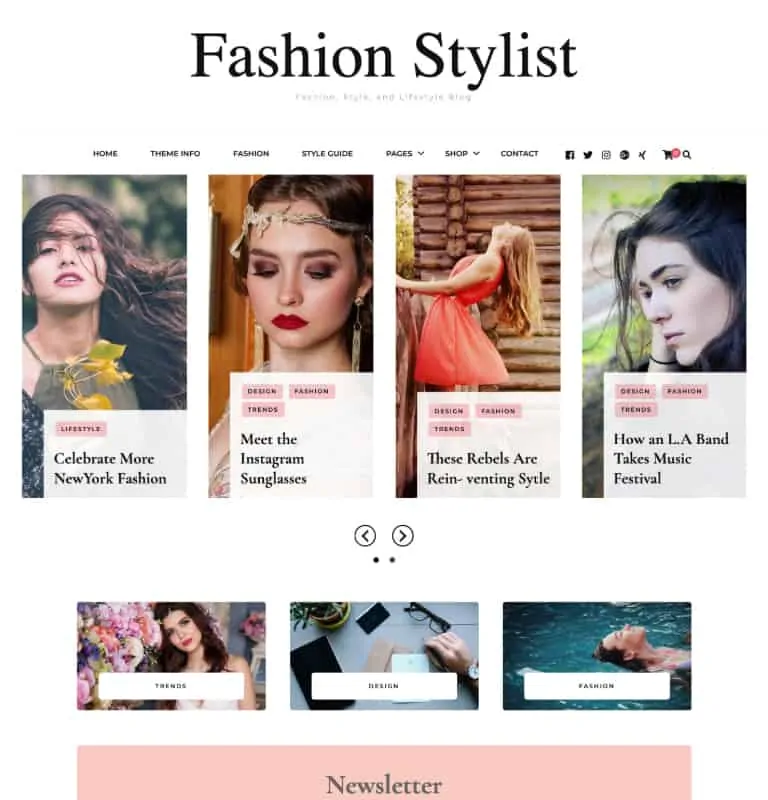Open the Facebook social icon
Image resolution: width=768 pixels, height=800 pixels.
click(569, 155)
